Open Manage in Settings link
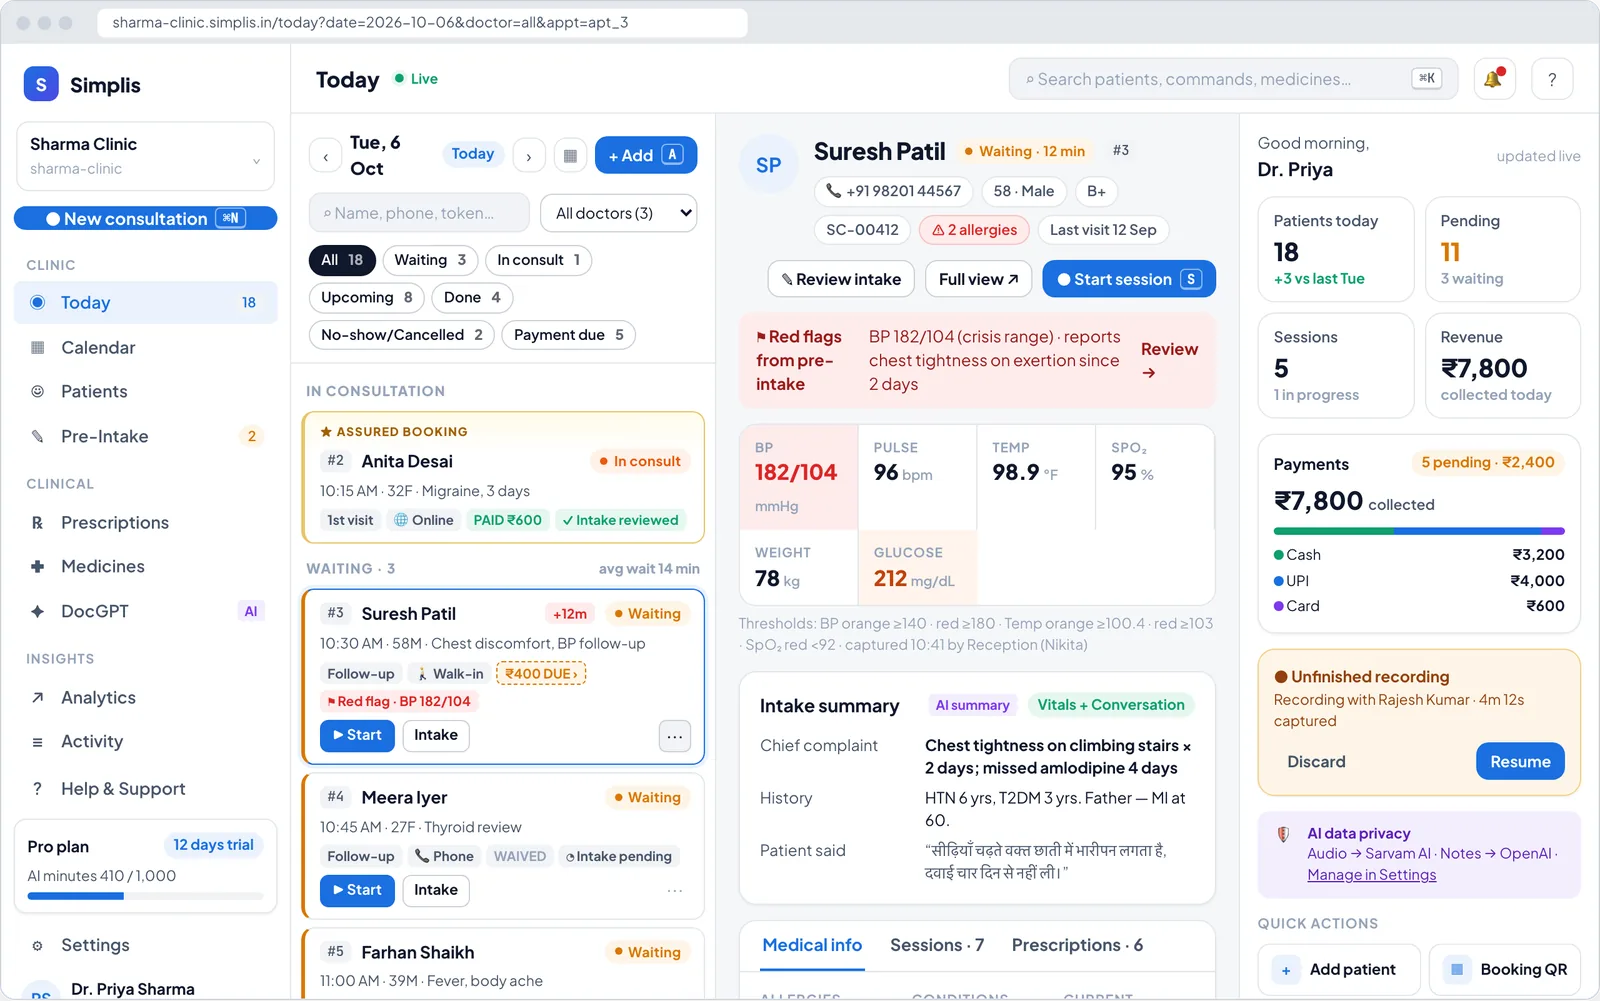Screen dimensions: 1600x1001 tap(1371, 875)
